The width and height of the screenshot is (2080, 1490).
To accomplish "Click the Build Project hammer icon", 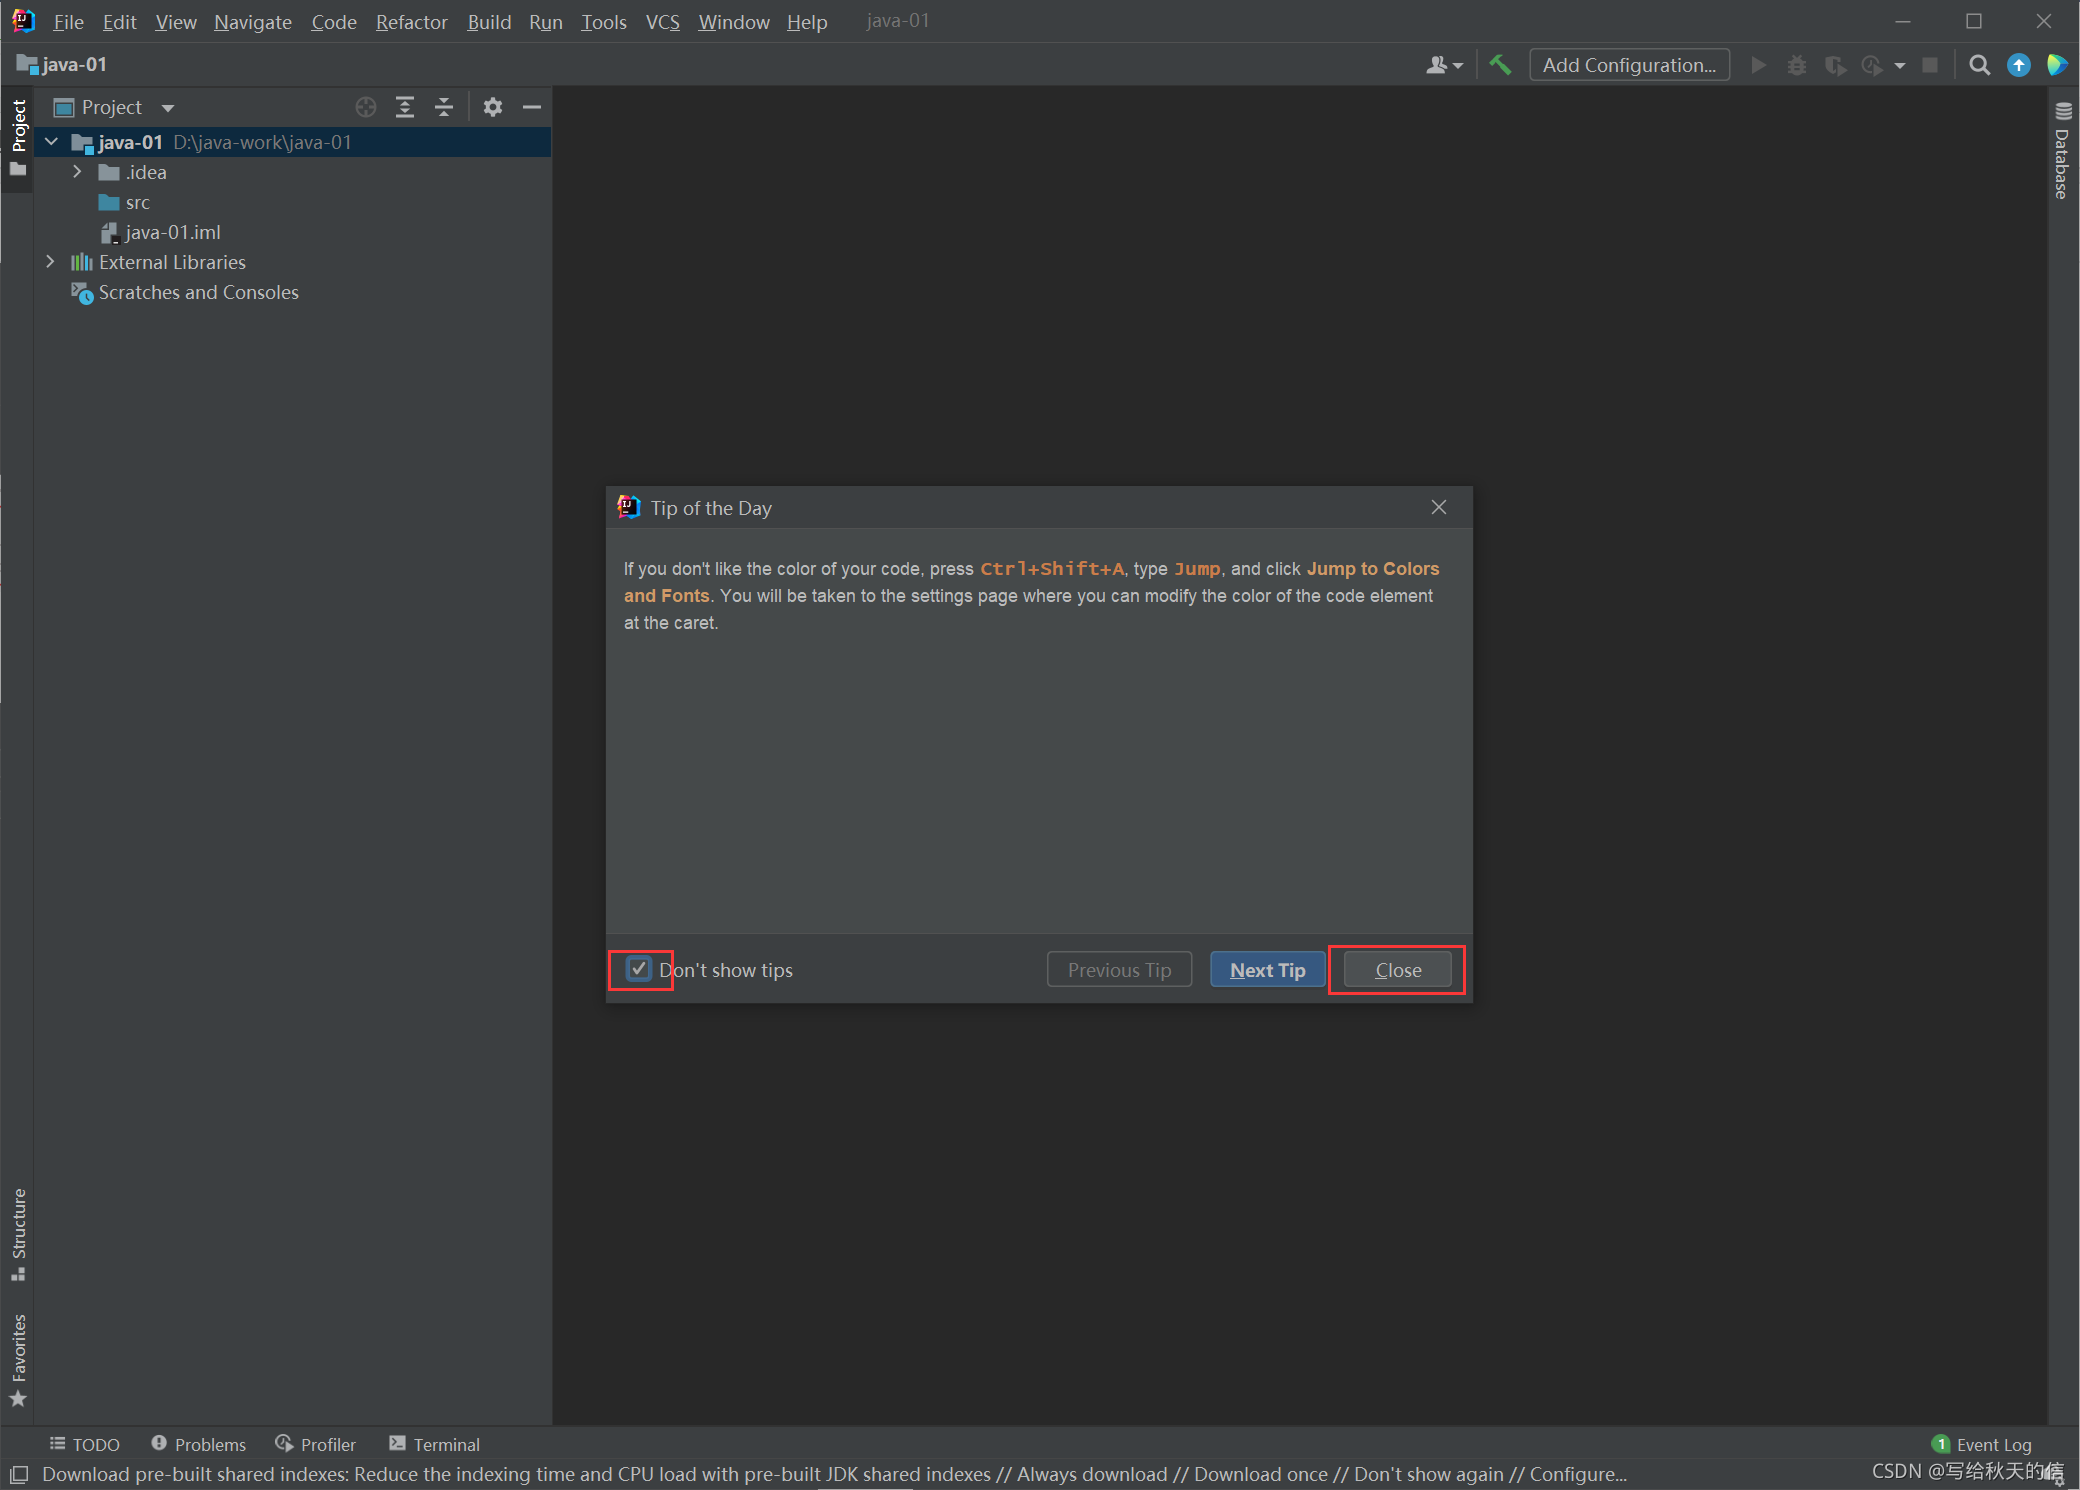I will [x=1499, y=65].
